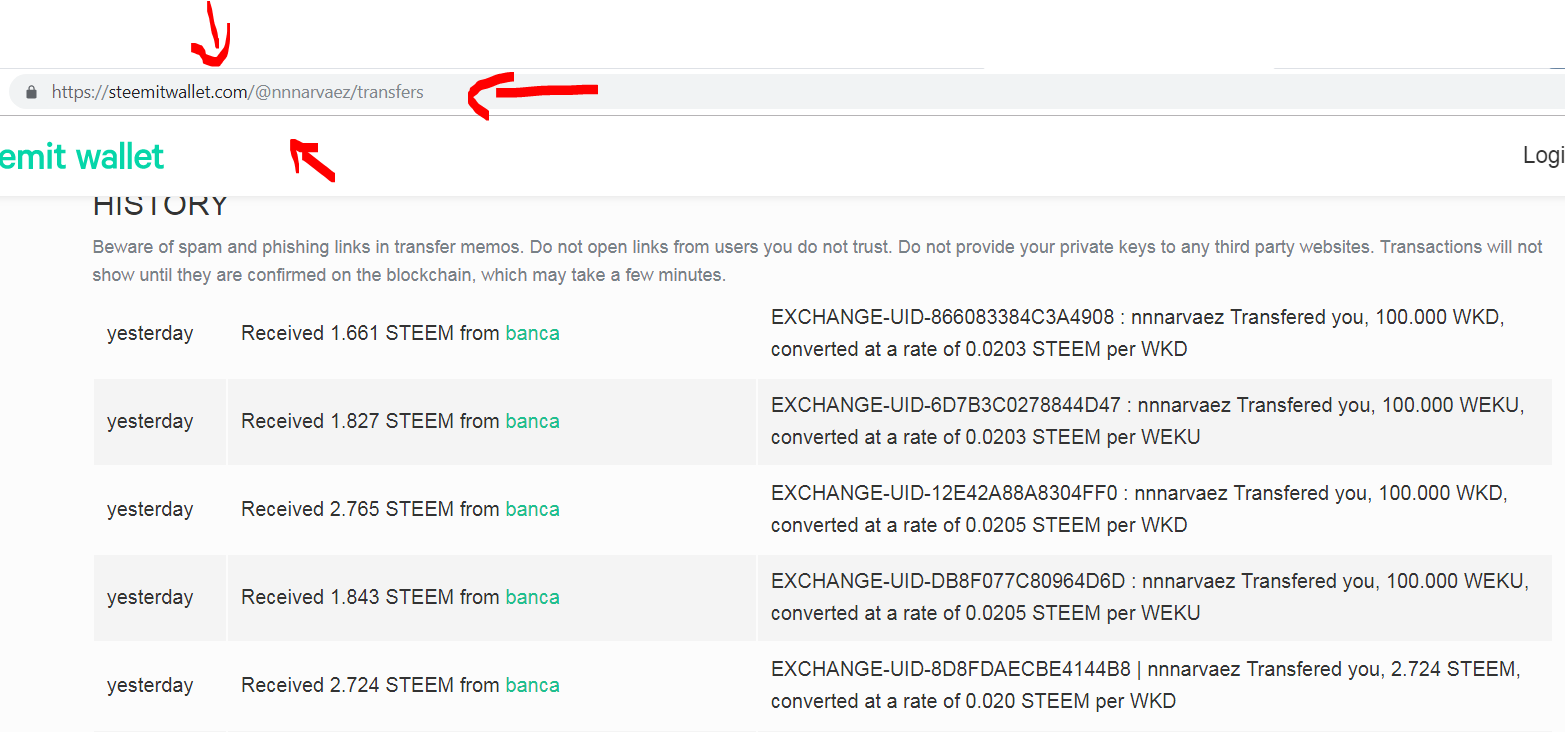Click memo EXCHANGE-UID-8D8FDAECBE4144B8

coord(1146,685)
